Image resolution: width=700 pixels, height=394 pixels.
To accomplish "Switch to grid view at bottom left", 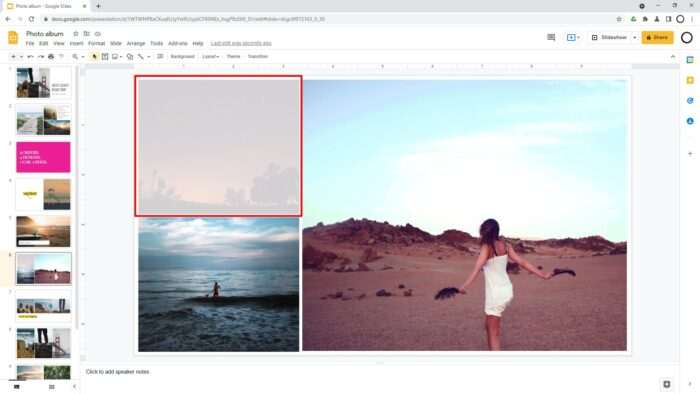I will [51, 387].
